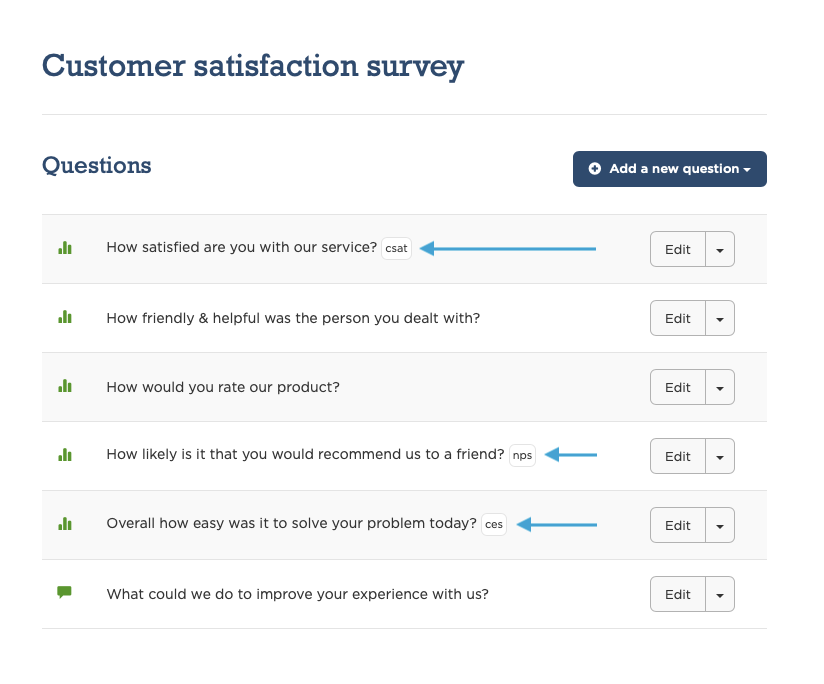Click the ces tag beside the ease question

493,524
